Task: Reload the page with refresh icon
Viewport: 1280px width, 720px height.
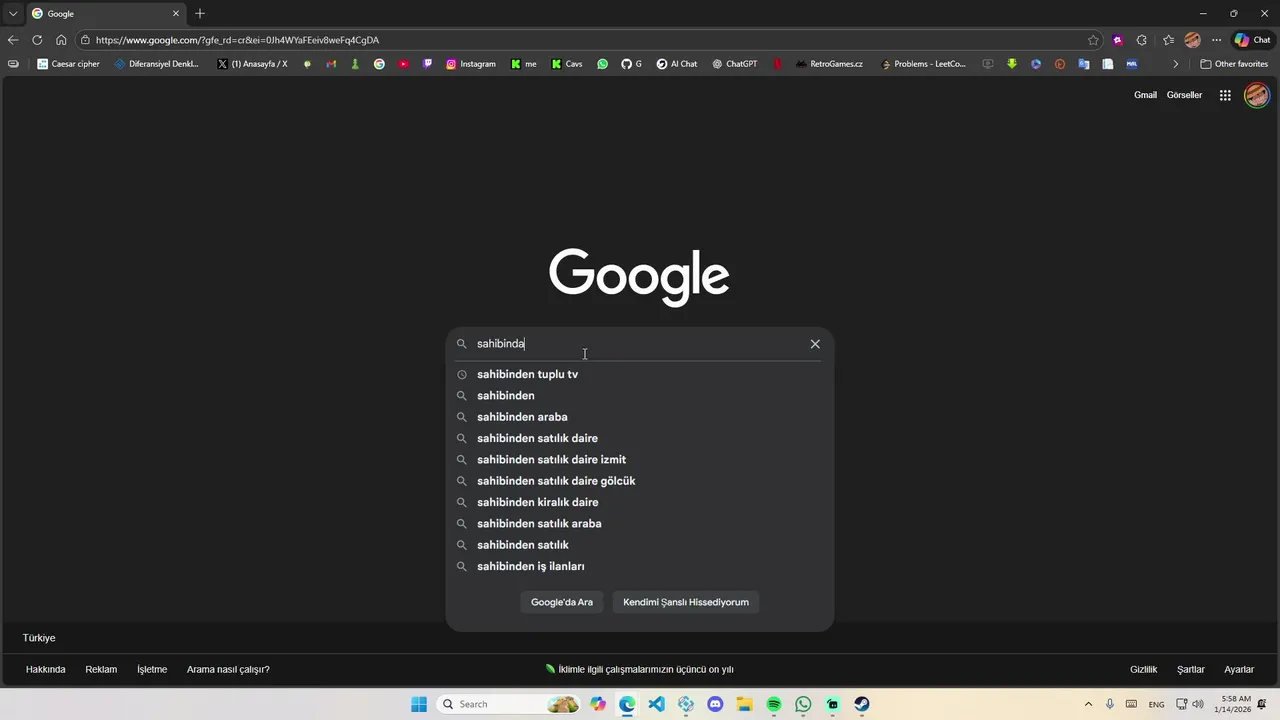Action: click(x=37, y=40)
